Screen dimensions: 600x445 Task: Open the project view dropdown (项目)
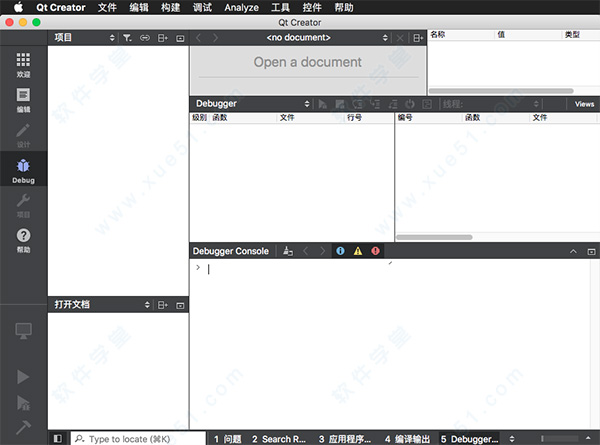coord(85,37)
